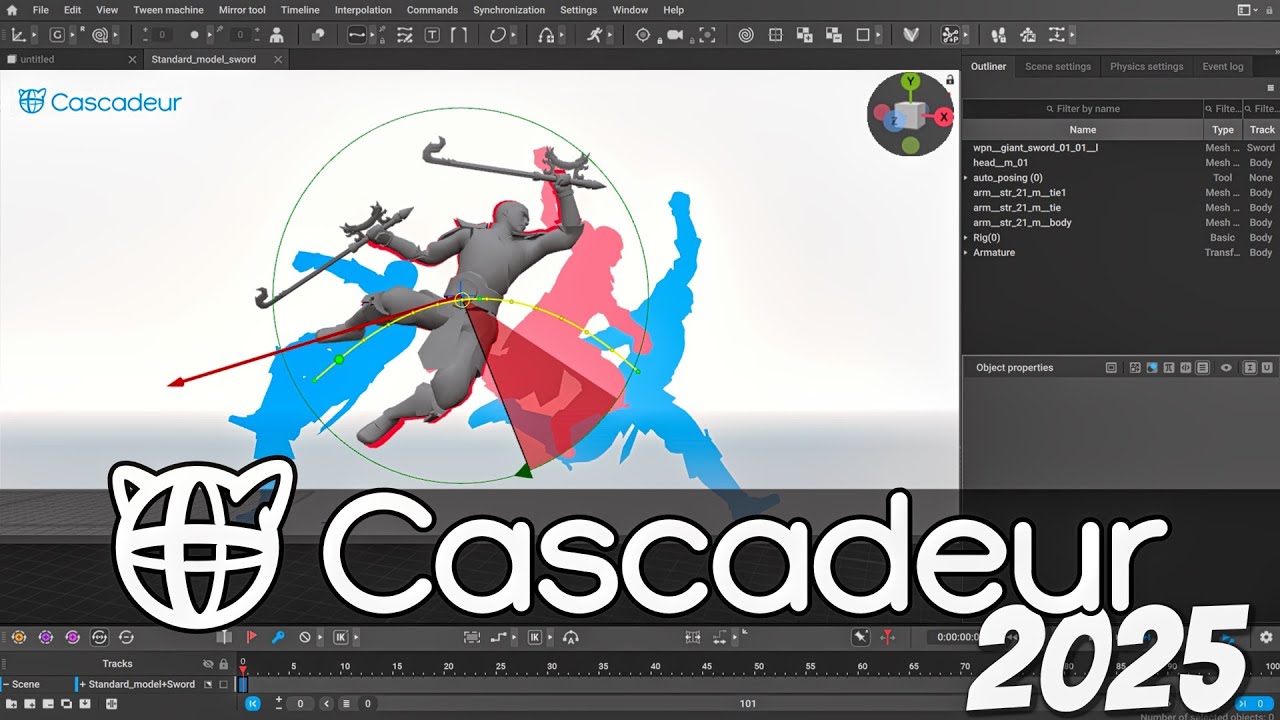The width and height of the screenshot is (1280, 720).
Task: Expand the Rig(0) tree item
Action: click(966, 238)
